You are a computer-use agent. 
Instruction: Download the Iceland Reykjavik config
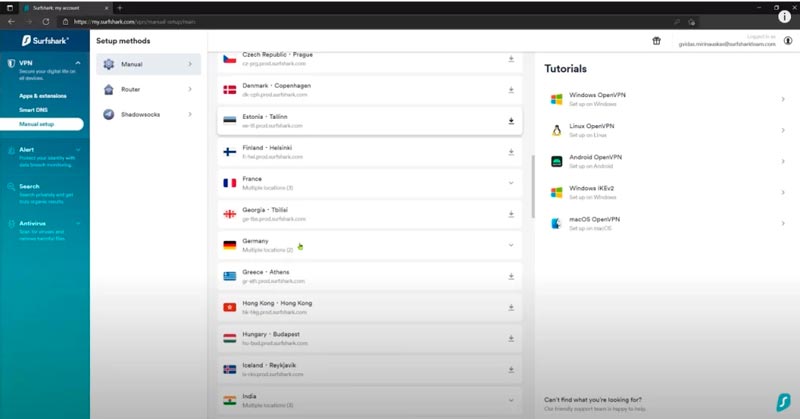511,370
